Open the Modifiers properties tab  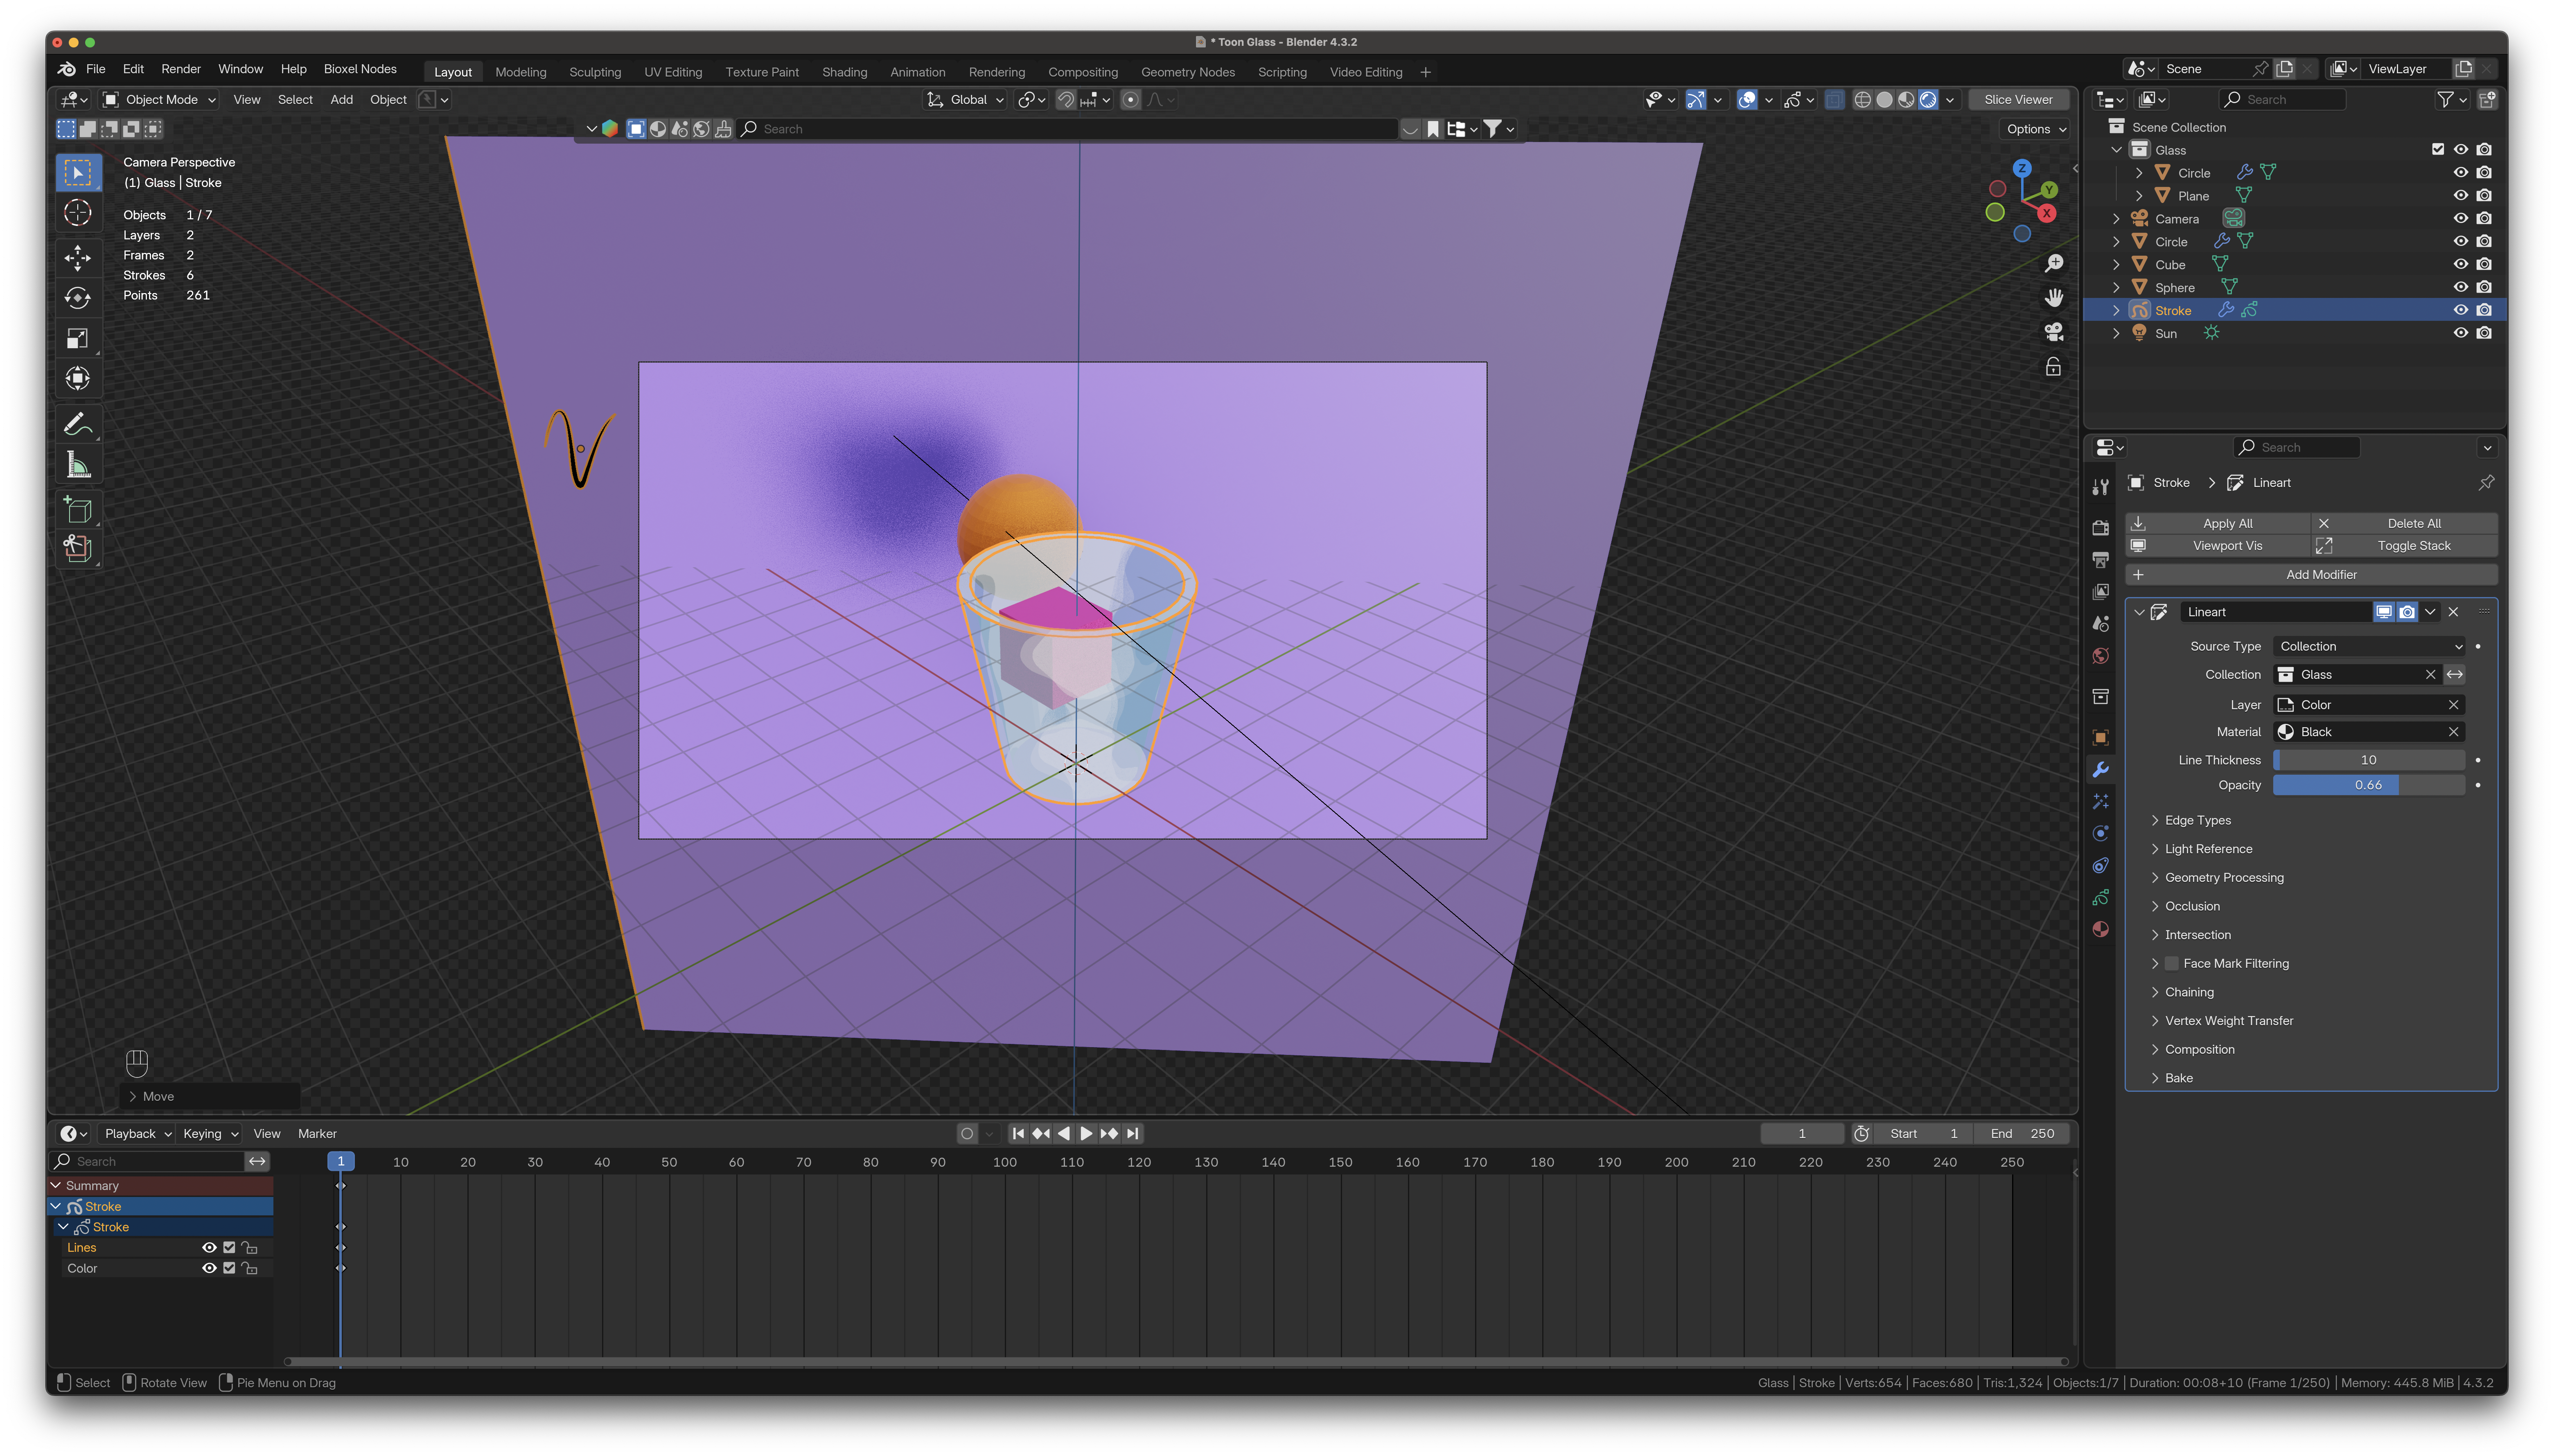2100,770
